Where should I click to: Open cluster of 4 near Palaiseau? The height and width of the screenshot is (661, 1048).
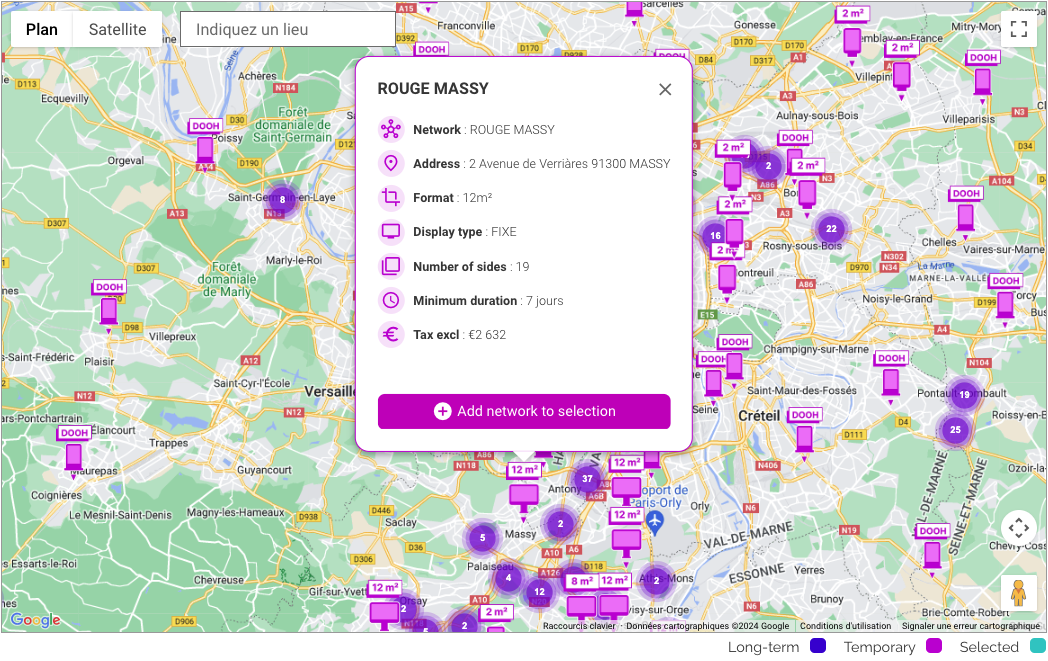(x=508, y=578)
